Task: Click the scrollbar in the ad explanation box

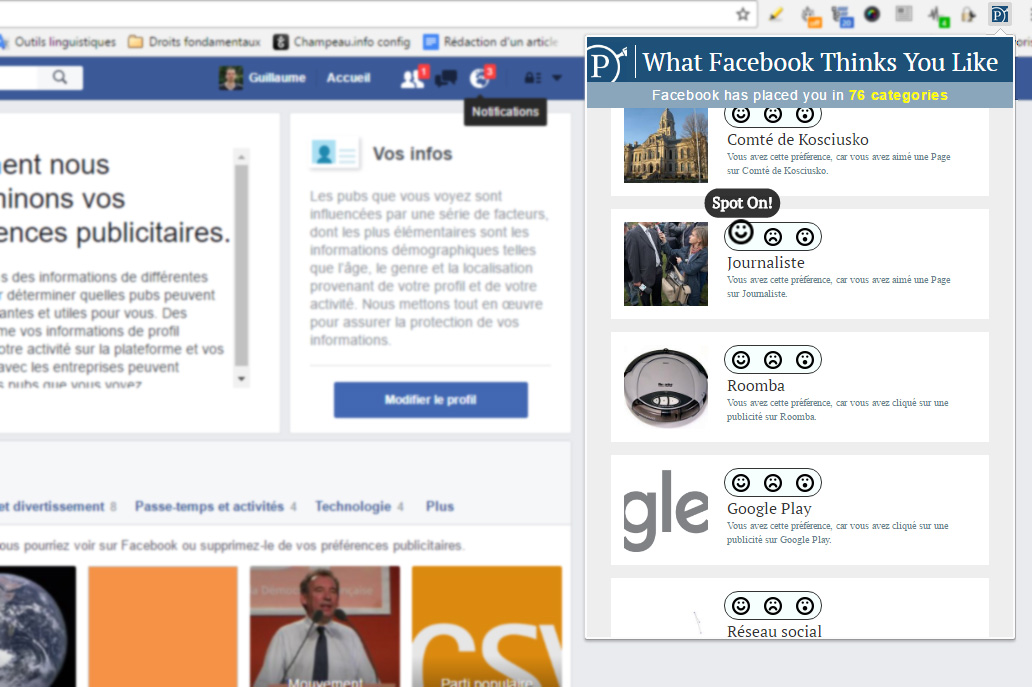Action: pos(241,265)
